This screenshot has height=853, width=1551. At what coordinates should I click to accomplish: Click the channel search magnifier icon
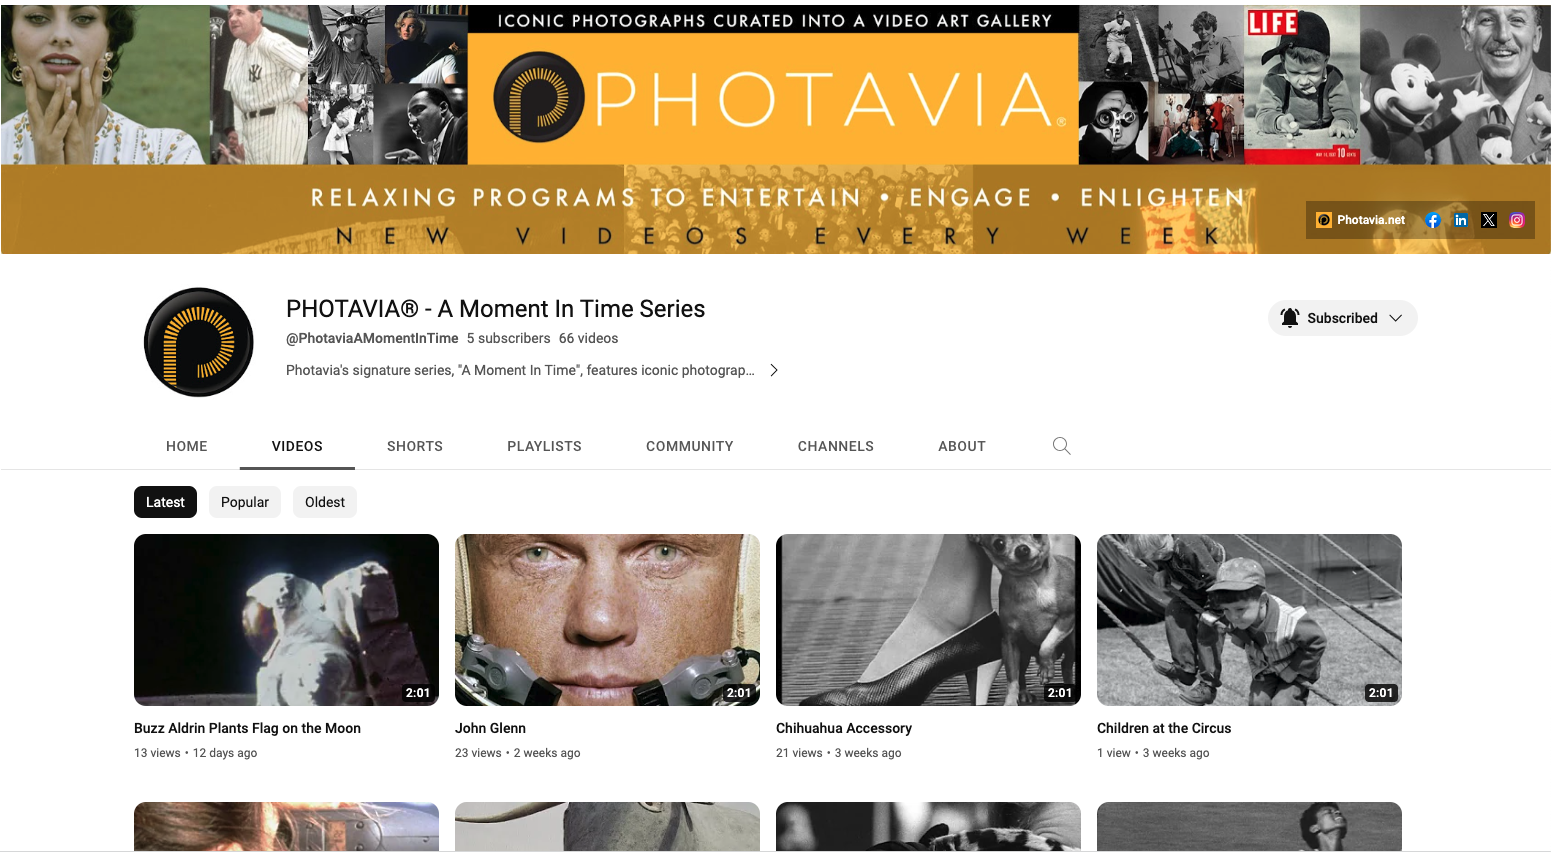tap(1062, 446)
